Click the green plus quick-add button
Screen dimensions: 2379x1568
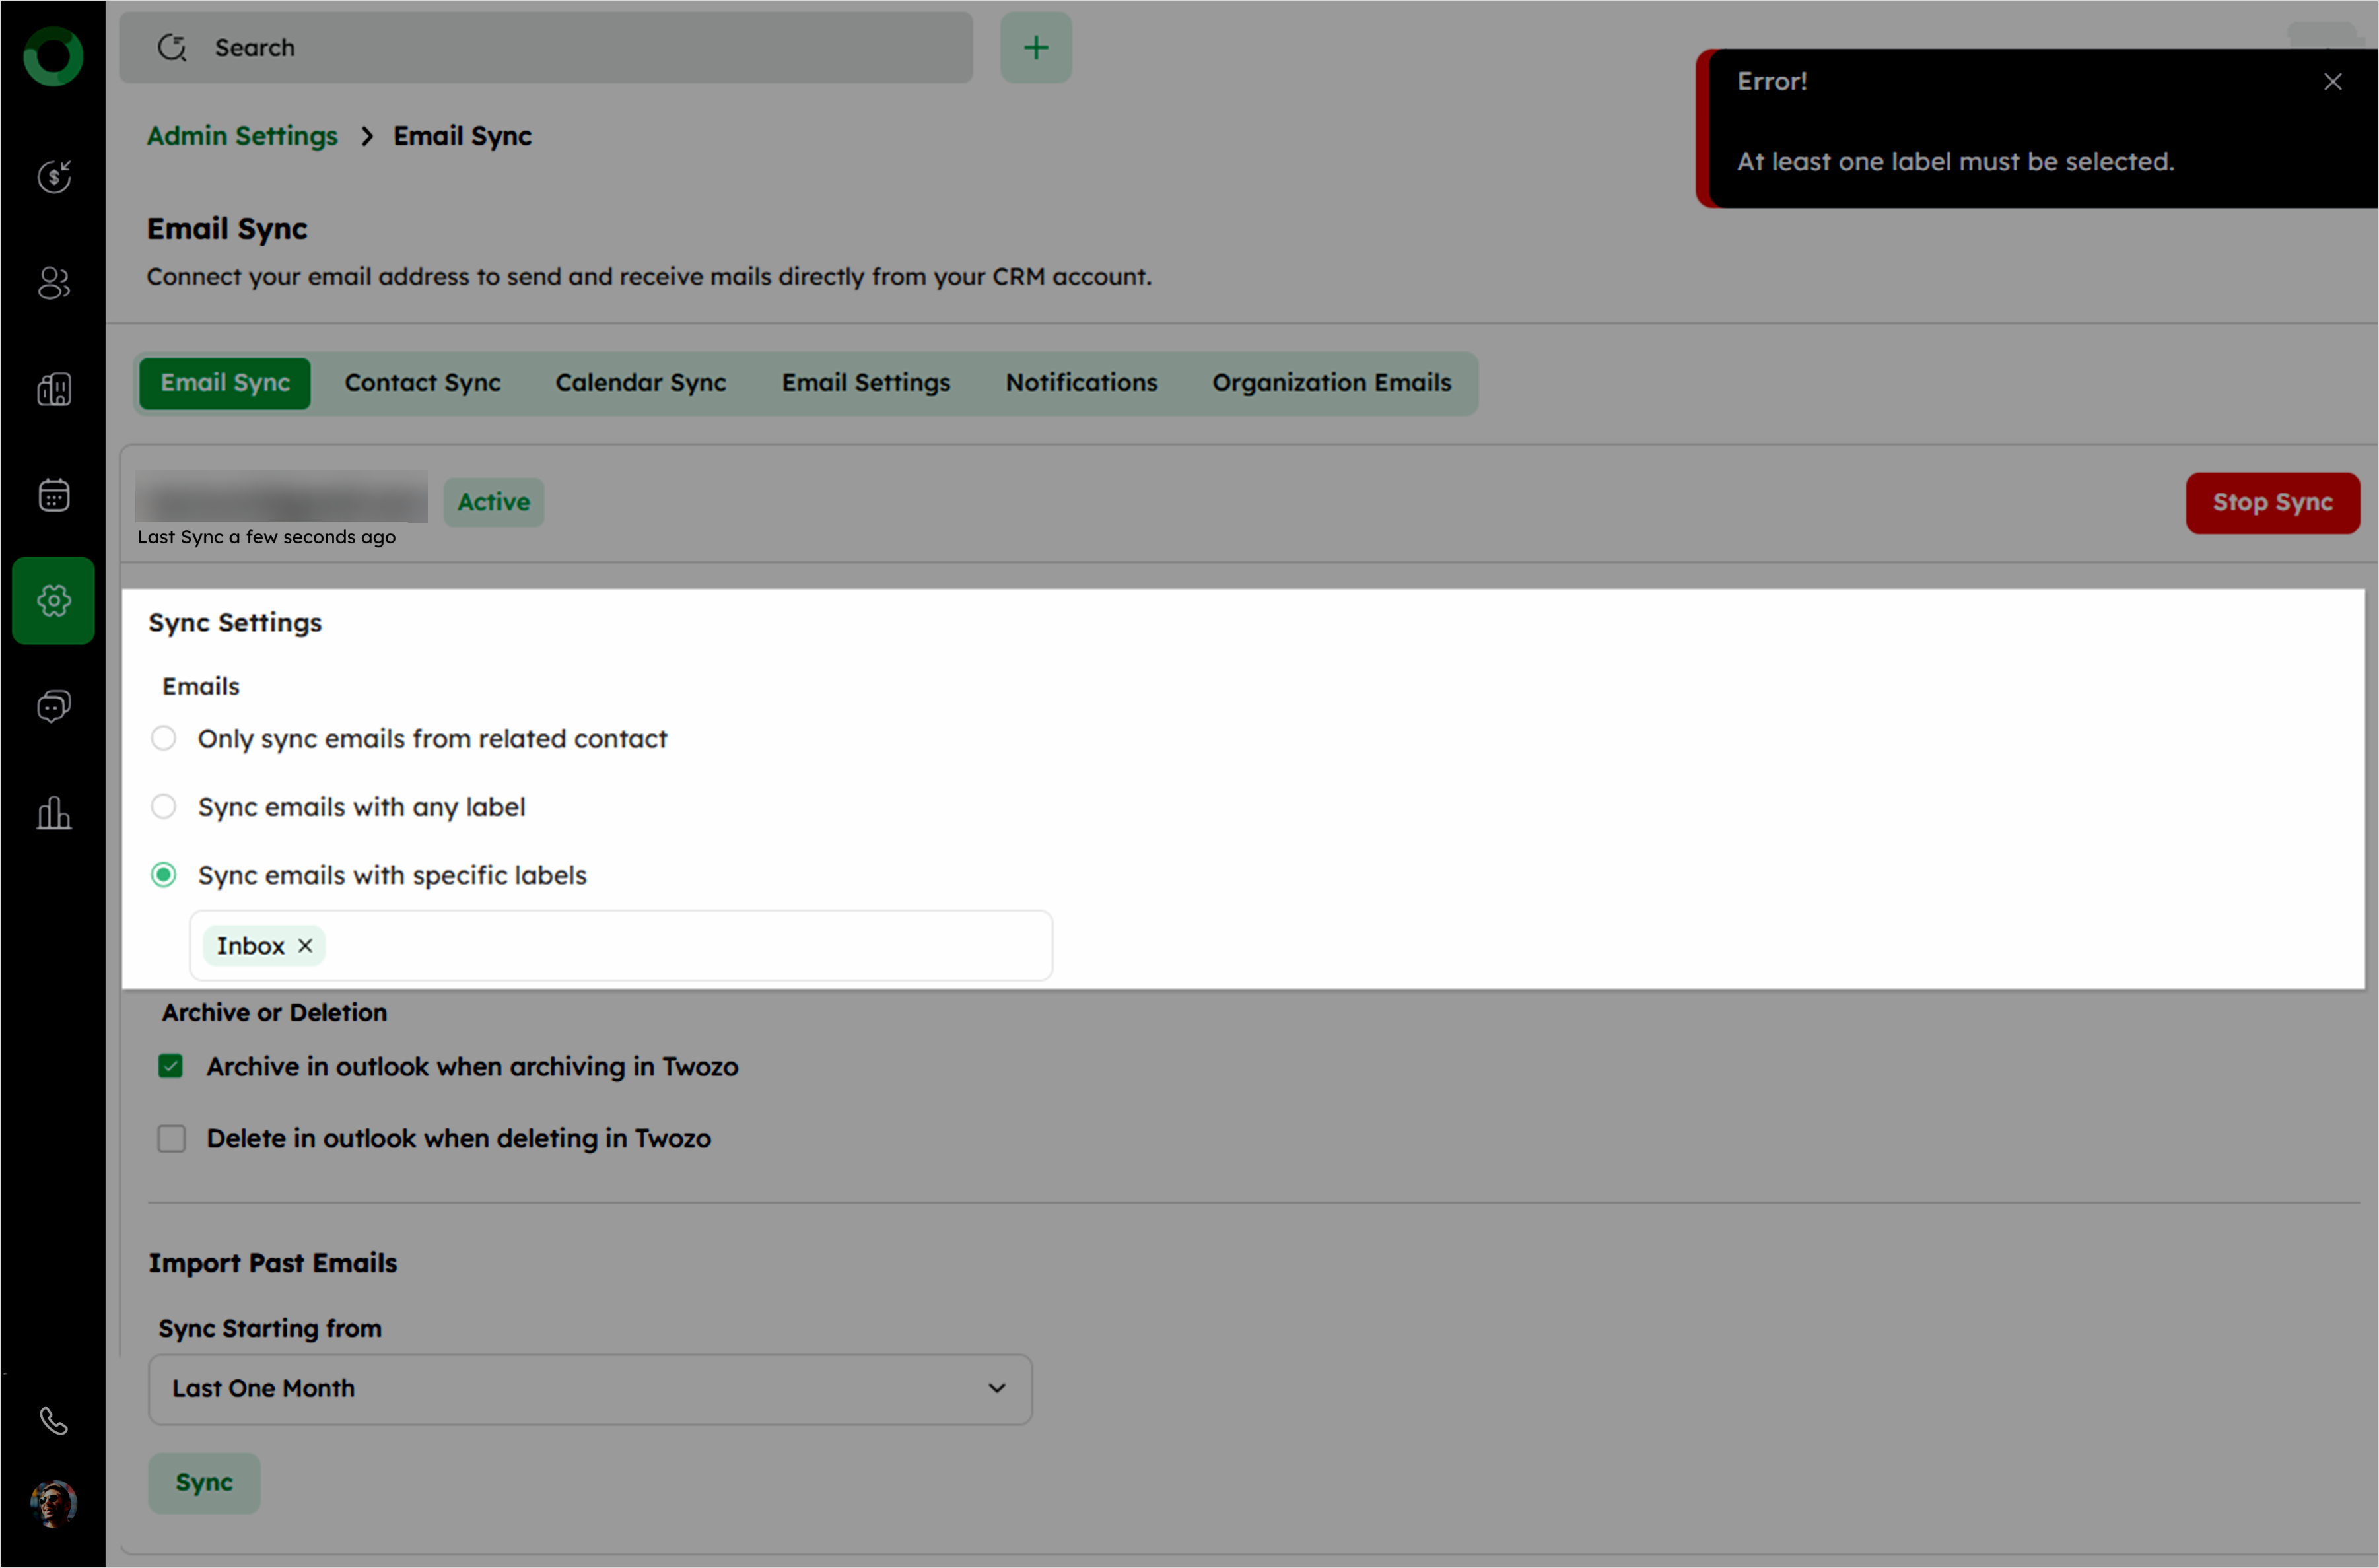tap(1036, 47)
